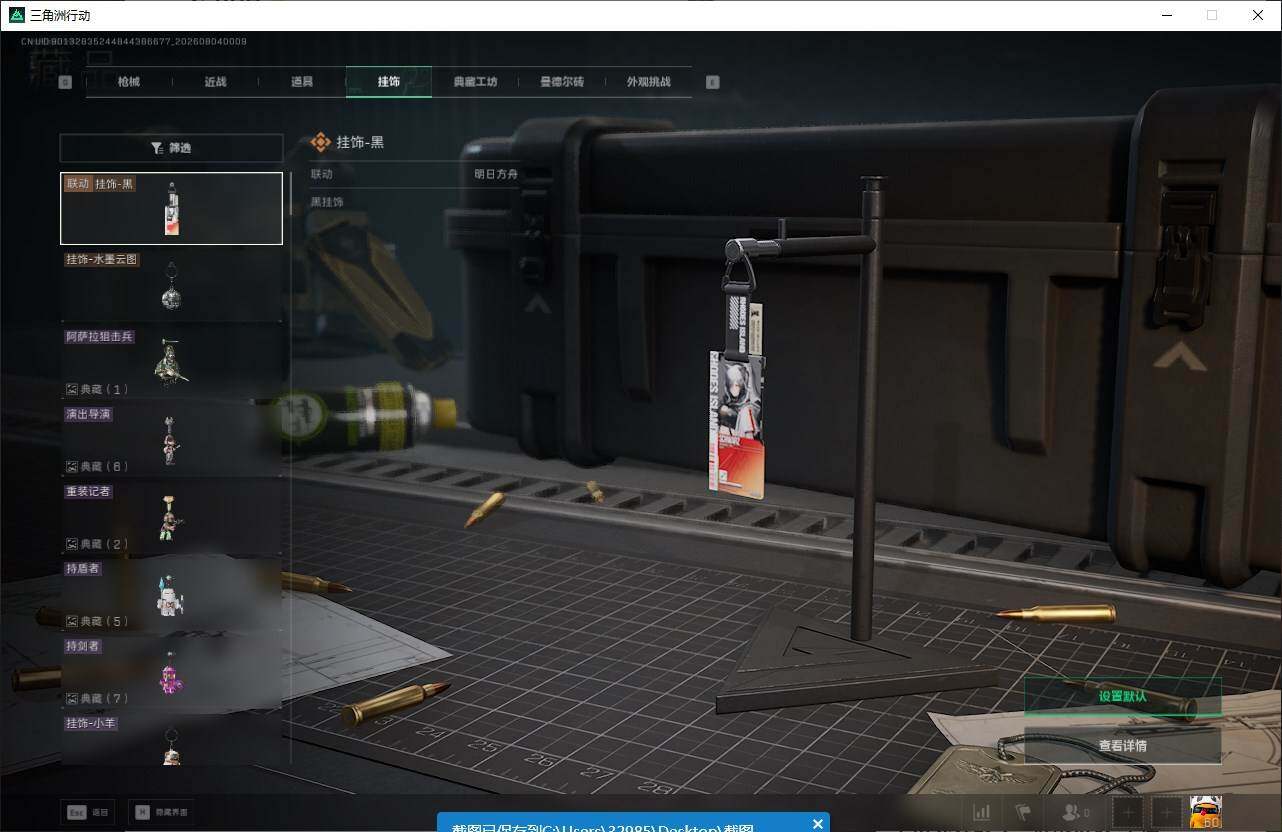Click the 明日方舟 collaboration label
Image resolution: width=1282 pixels, height=832 pixels.
pyautogui.click(x=496, y=174)
